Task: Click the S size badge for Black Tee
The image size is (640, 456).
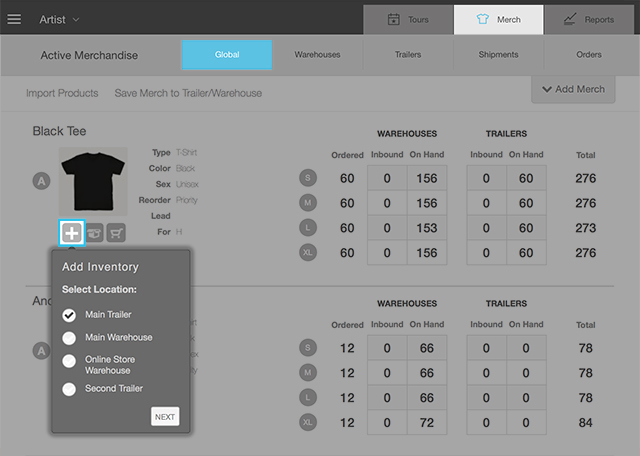Action: pyautogui.click(x=308, y=179)
